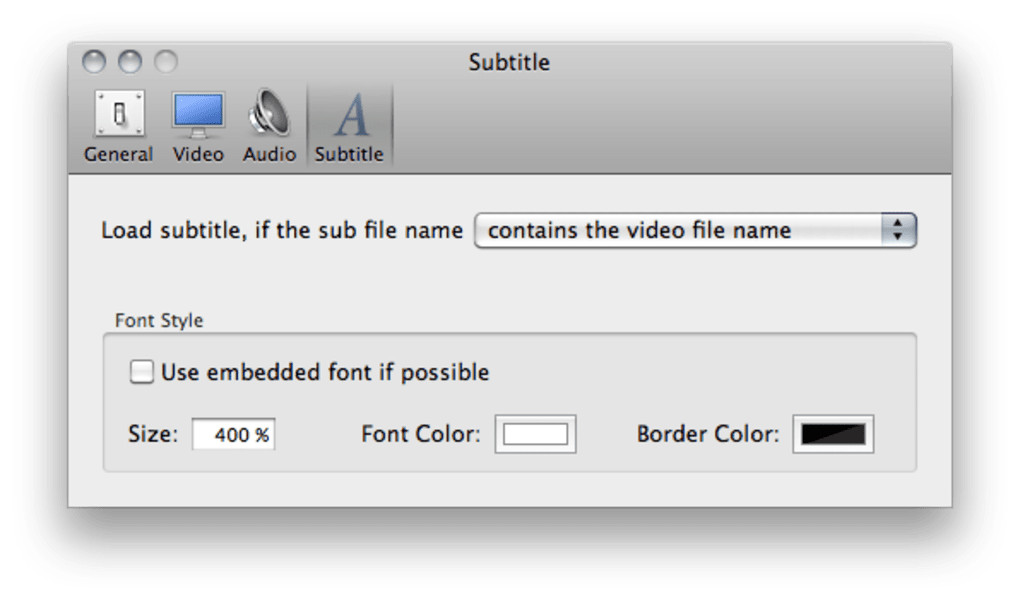Click the red close window button
1020x601 pixels.
[x=93, y=62]
